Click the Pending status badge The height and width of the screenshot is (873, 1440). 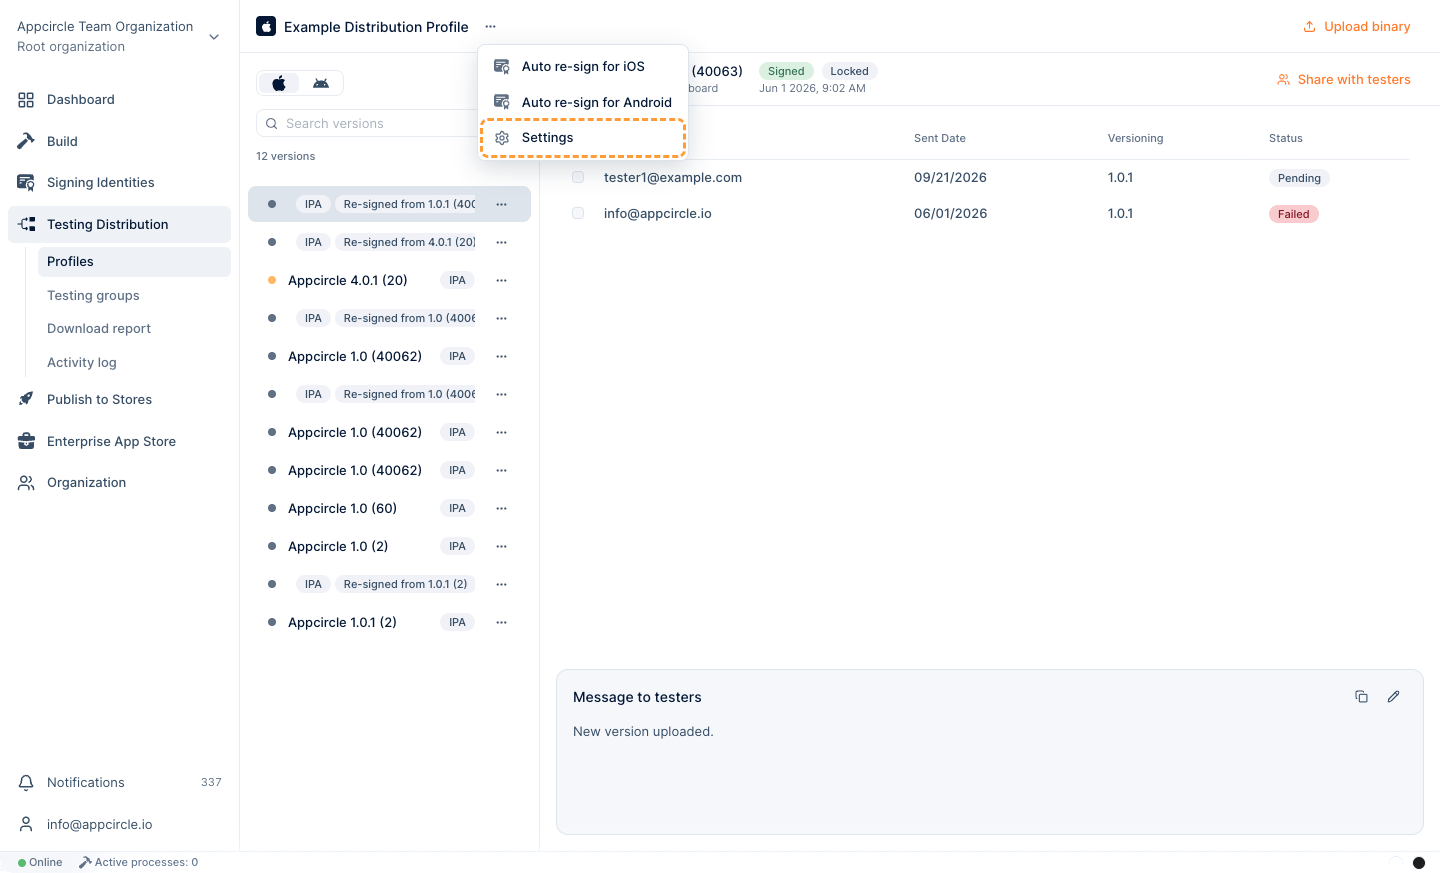pos(1299,178)
